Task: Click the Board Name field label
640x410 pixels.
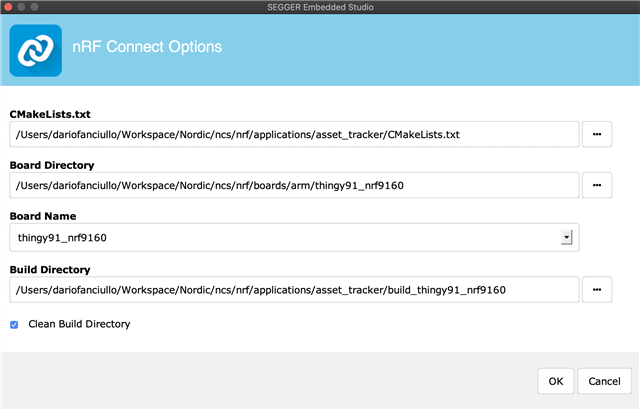Action: pyautogui.click(x=43, y=216)
